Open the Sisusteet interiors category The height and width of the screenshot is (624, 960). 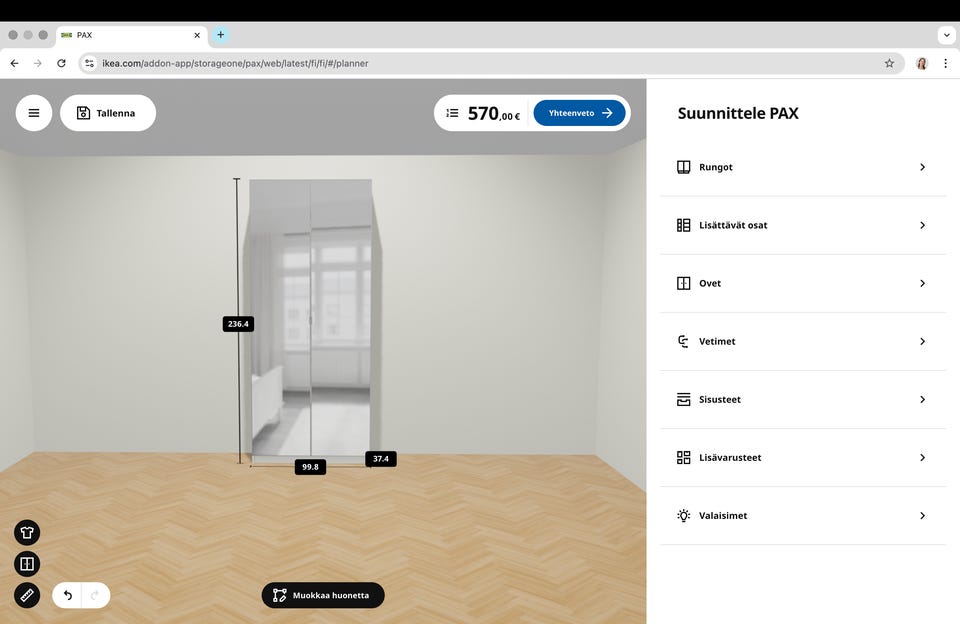(x=803, y=400)
